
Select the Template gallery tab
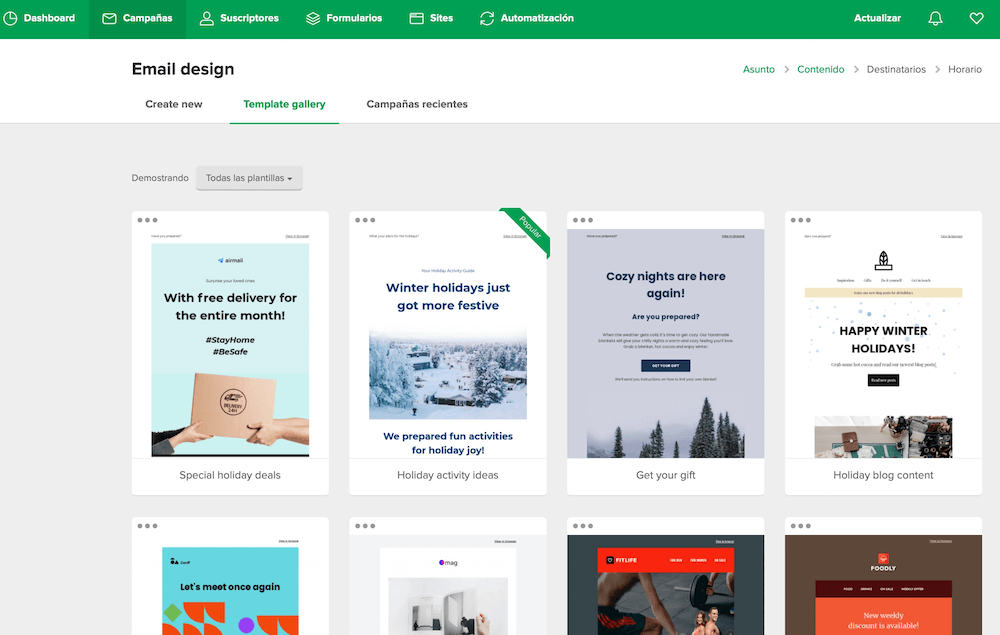click(x=284, y=104)
